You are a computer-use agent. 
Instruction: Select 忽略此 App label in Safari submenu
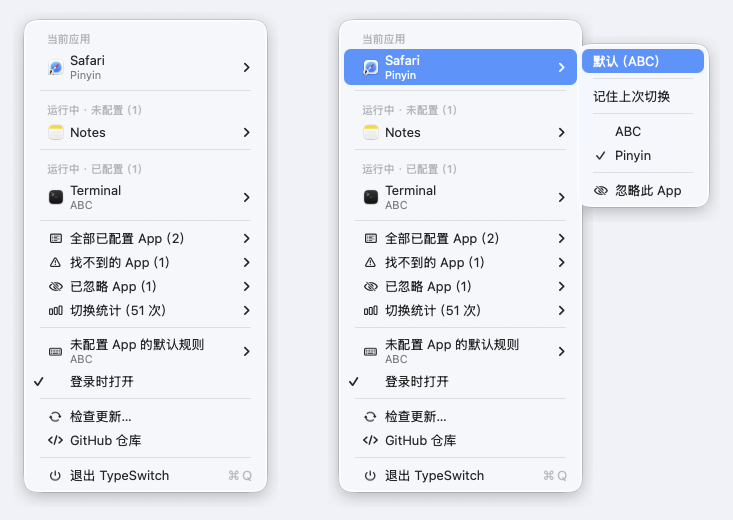click(x=648, y=190)
